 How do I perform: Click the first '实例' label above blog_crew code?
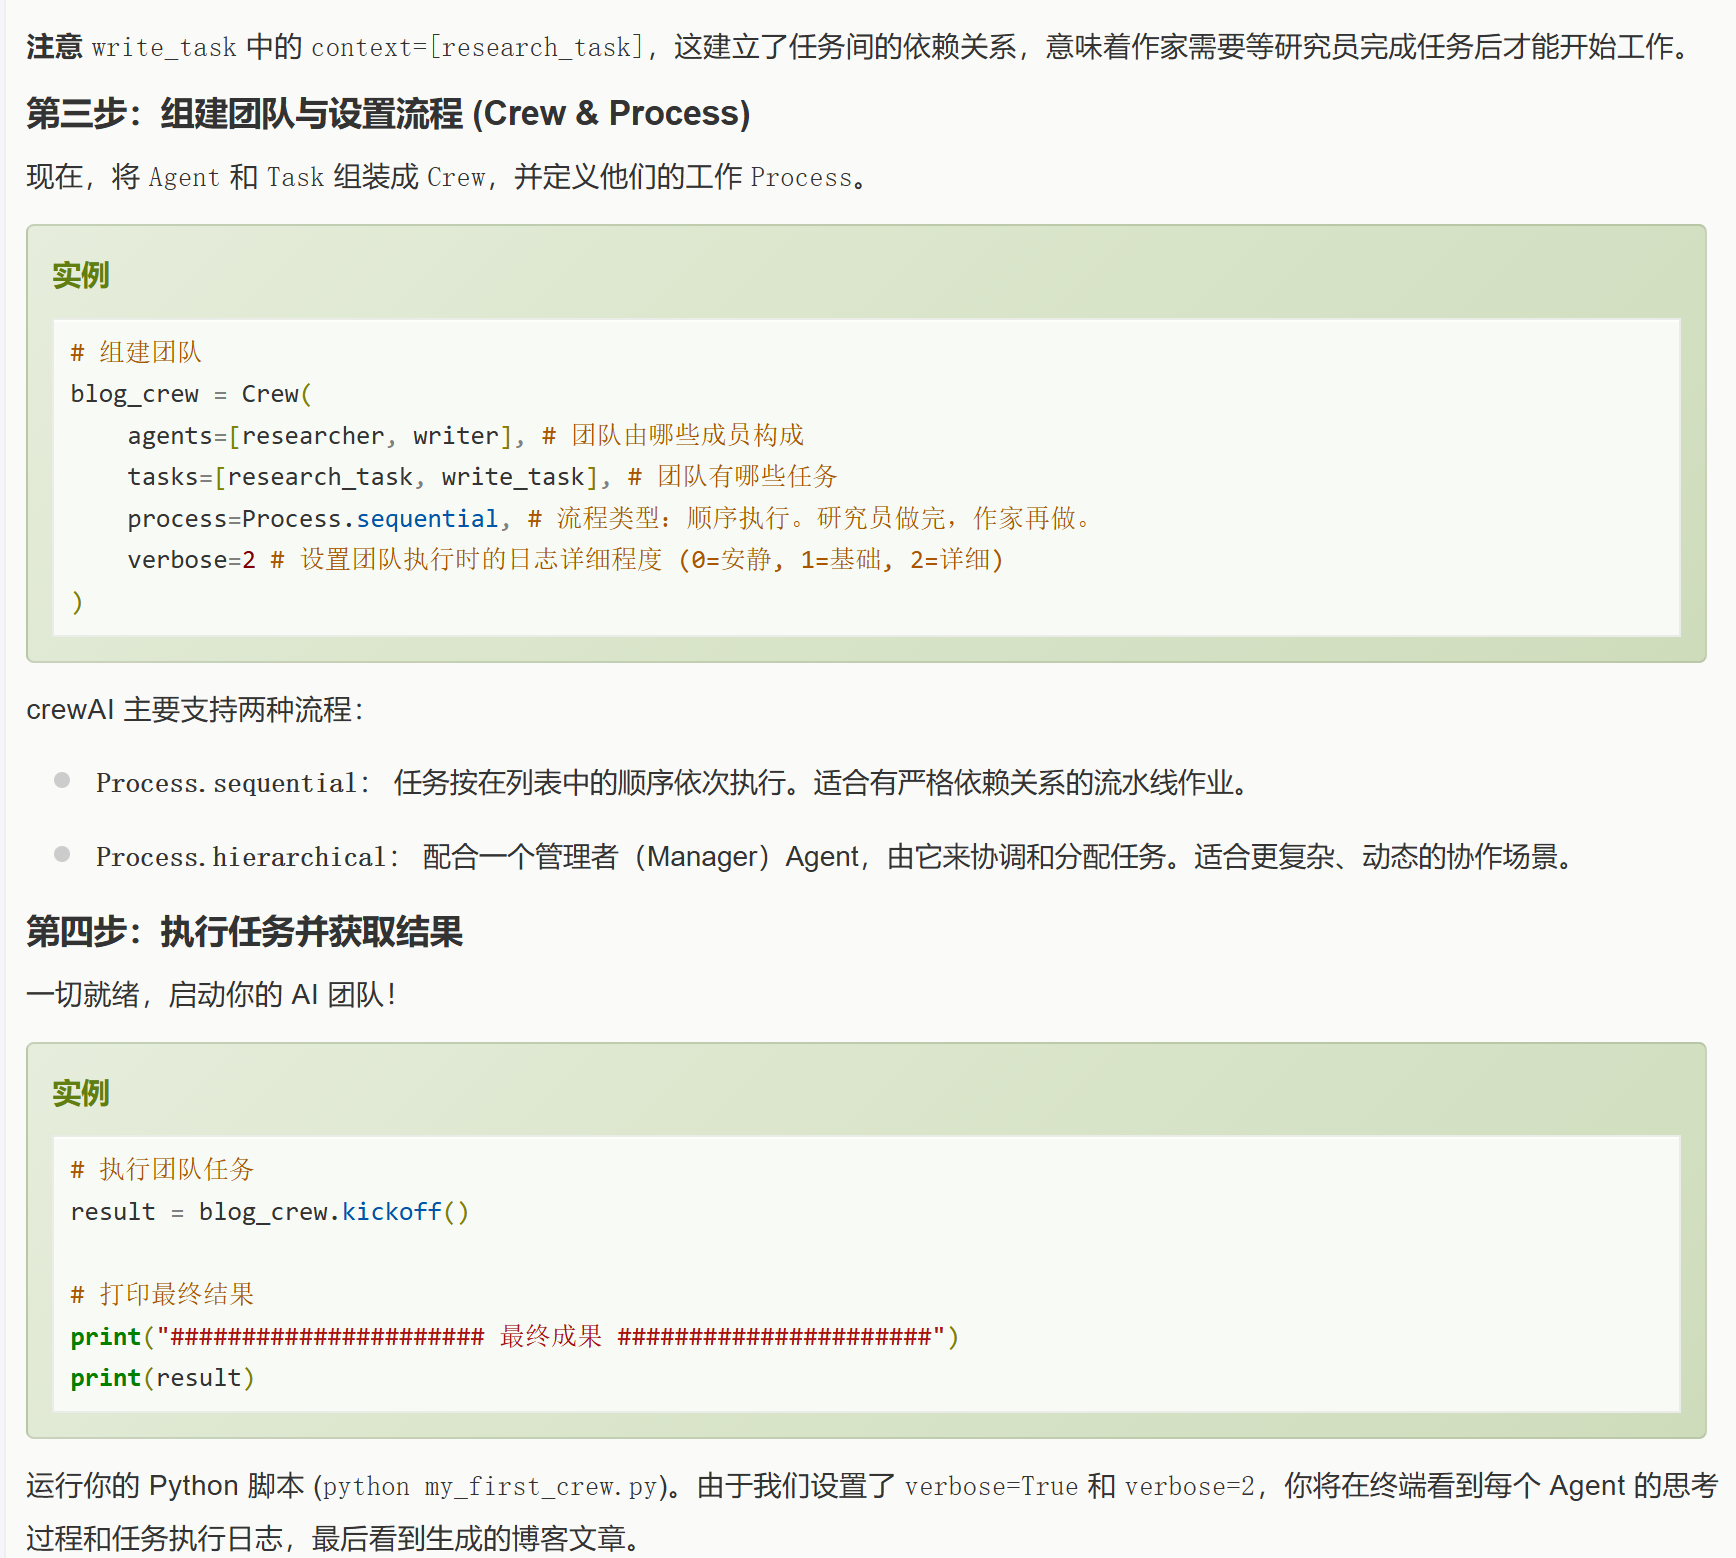click(81, 275)
